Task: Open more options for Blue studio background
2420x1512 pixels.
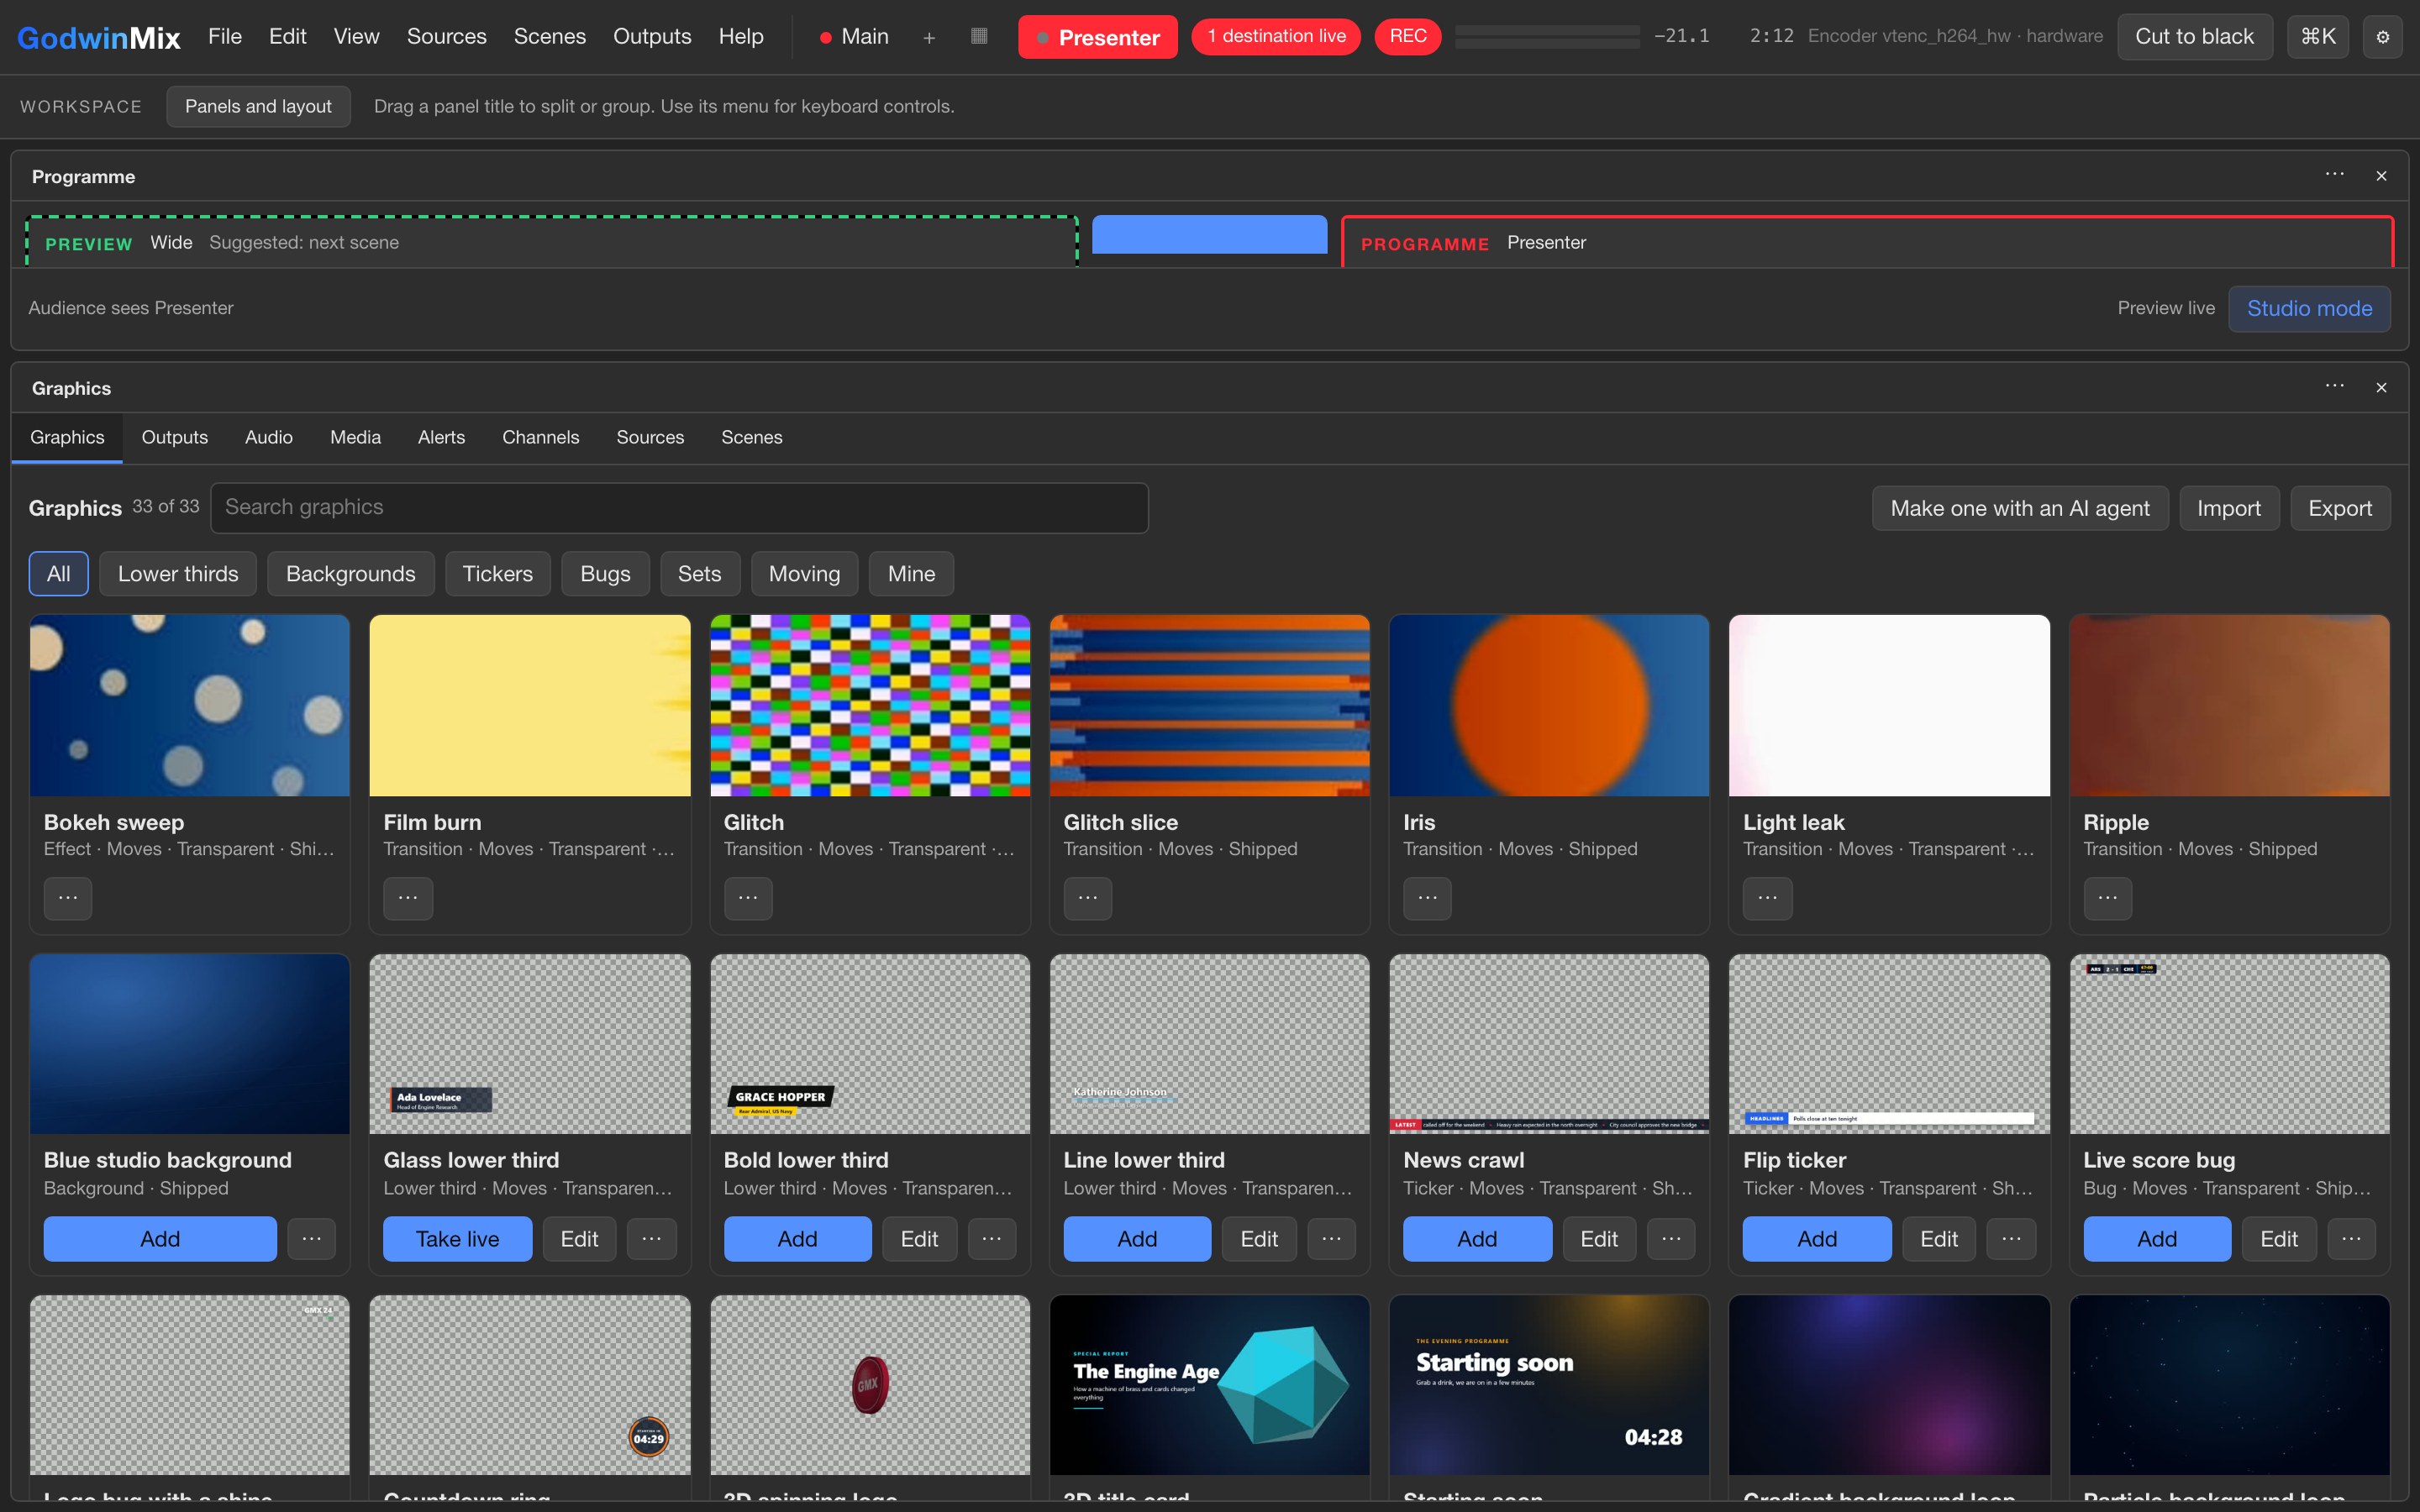Action: (312, 1239)
